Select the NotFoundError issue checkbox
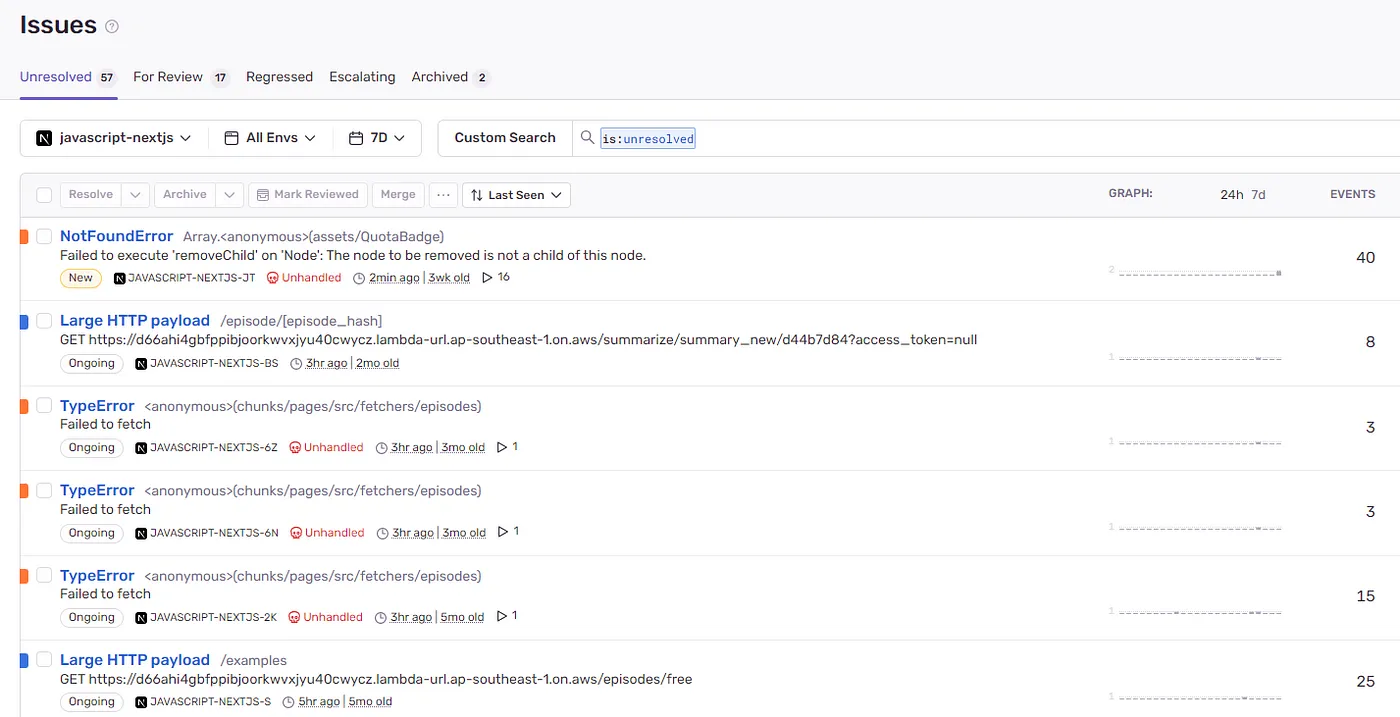This screenshot has height=717, width=1400. coord(44,236)
